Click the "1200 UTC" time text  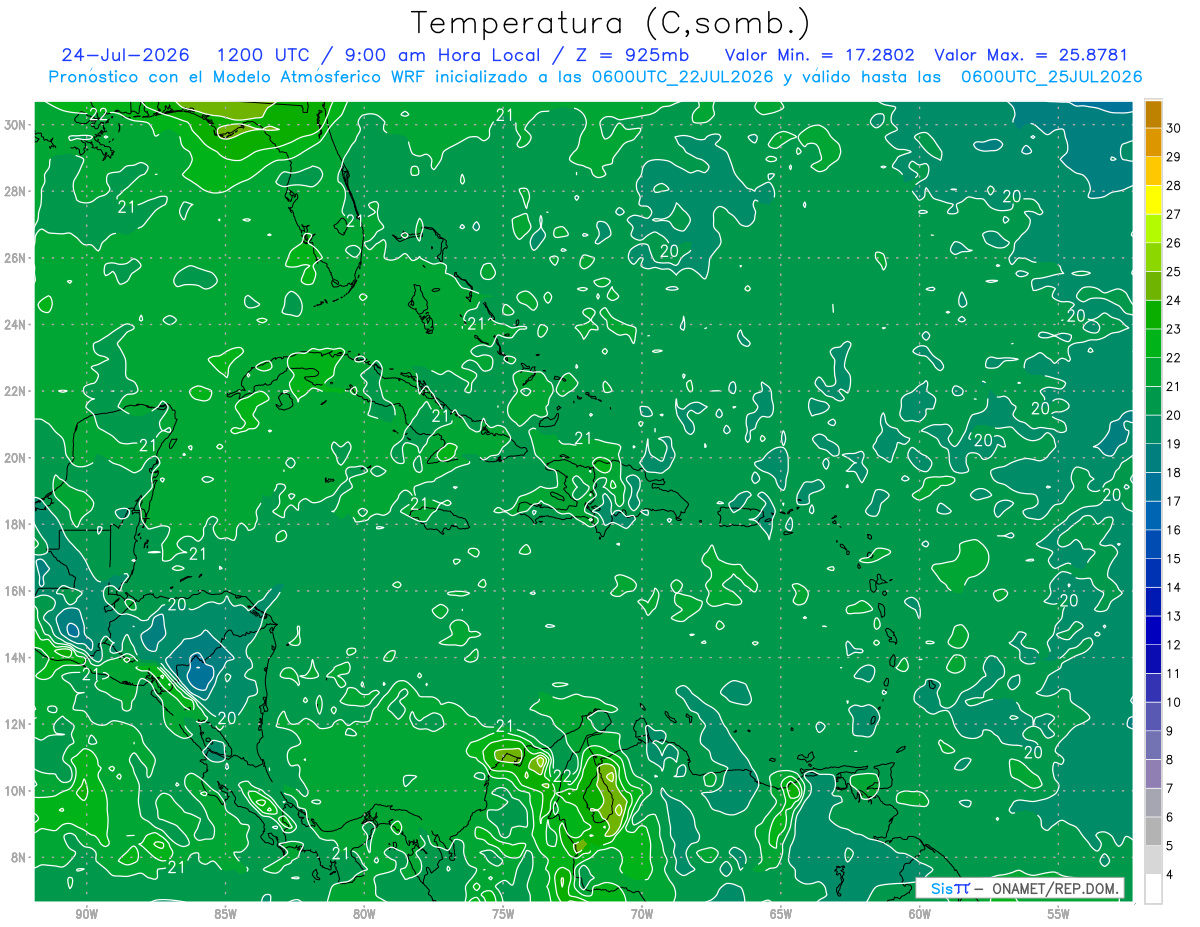[263, 55]
